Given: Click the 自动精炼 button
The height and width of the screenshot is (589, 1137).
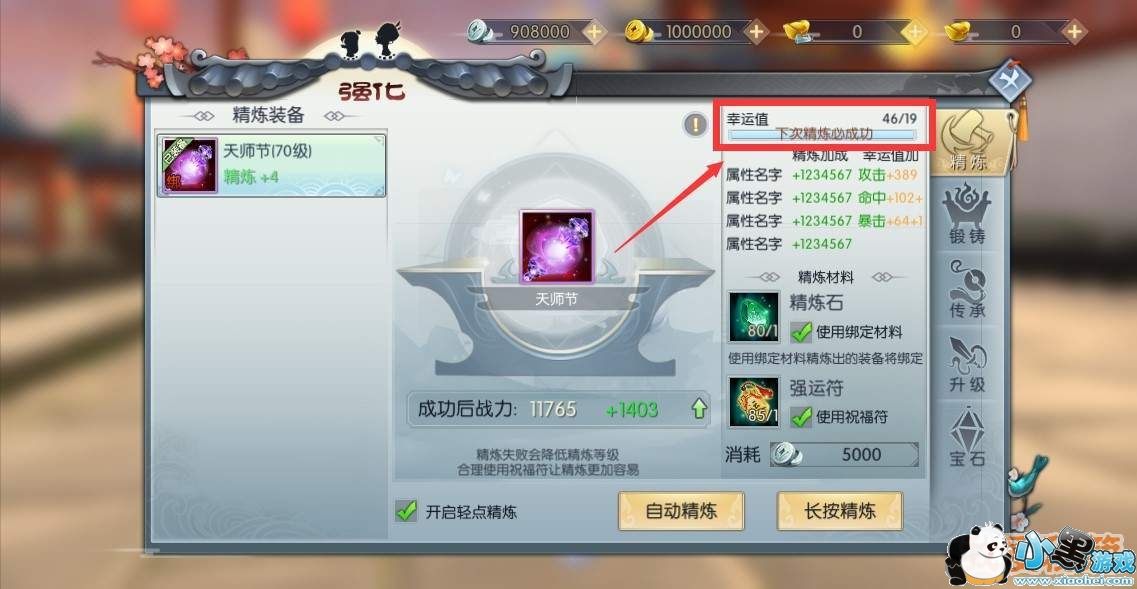Looking at the screenshot, I should point(681,511).
